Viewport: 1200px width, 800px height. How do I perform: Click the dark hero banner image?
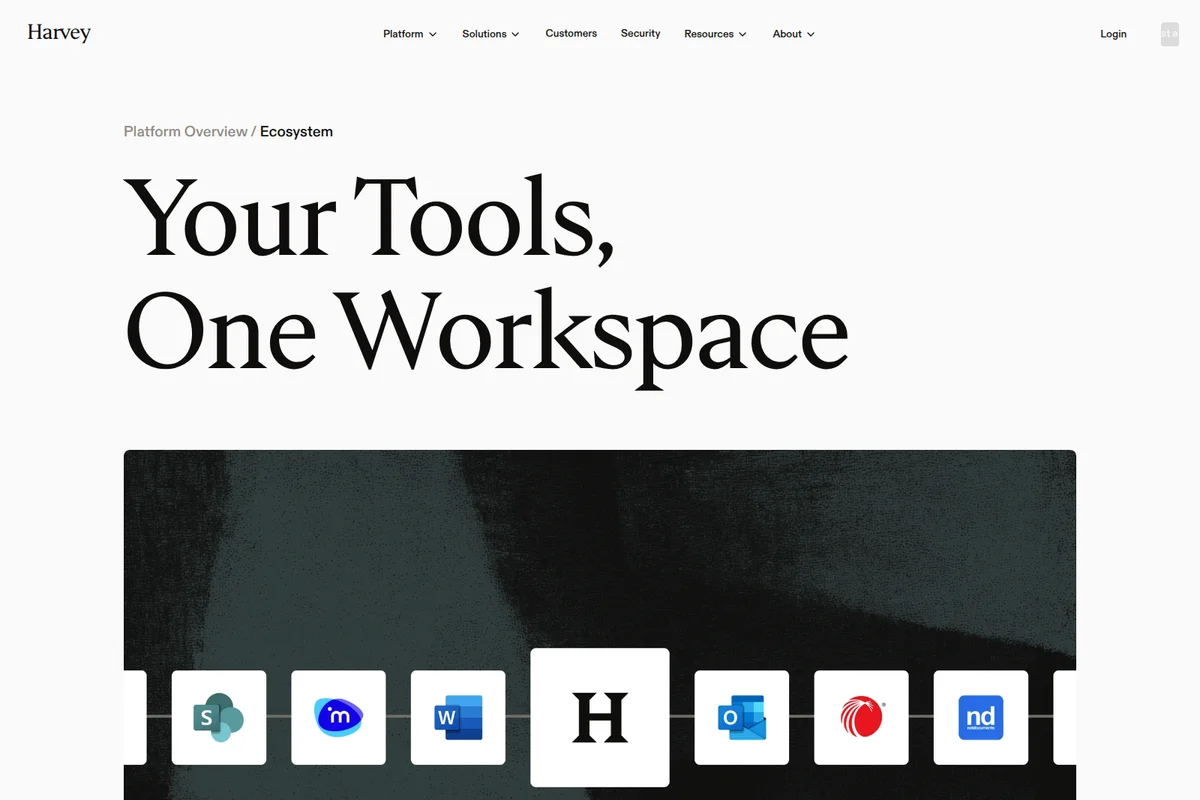coord(600,550)
